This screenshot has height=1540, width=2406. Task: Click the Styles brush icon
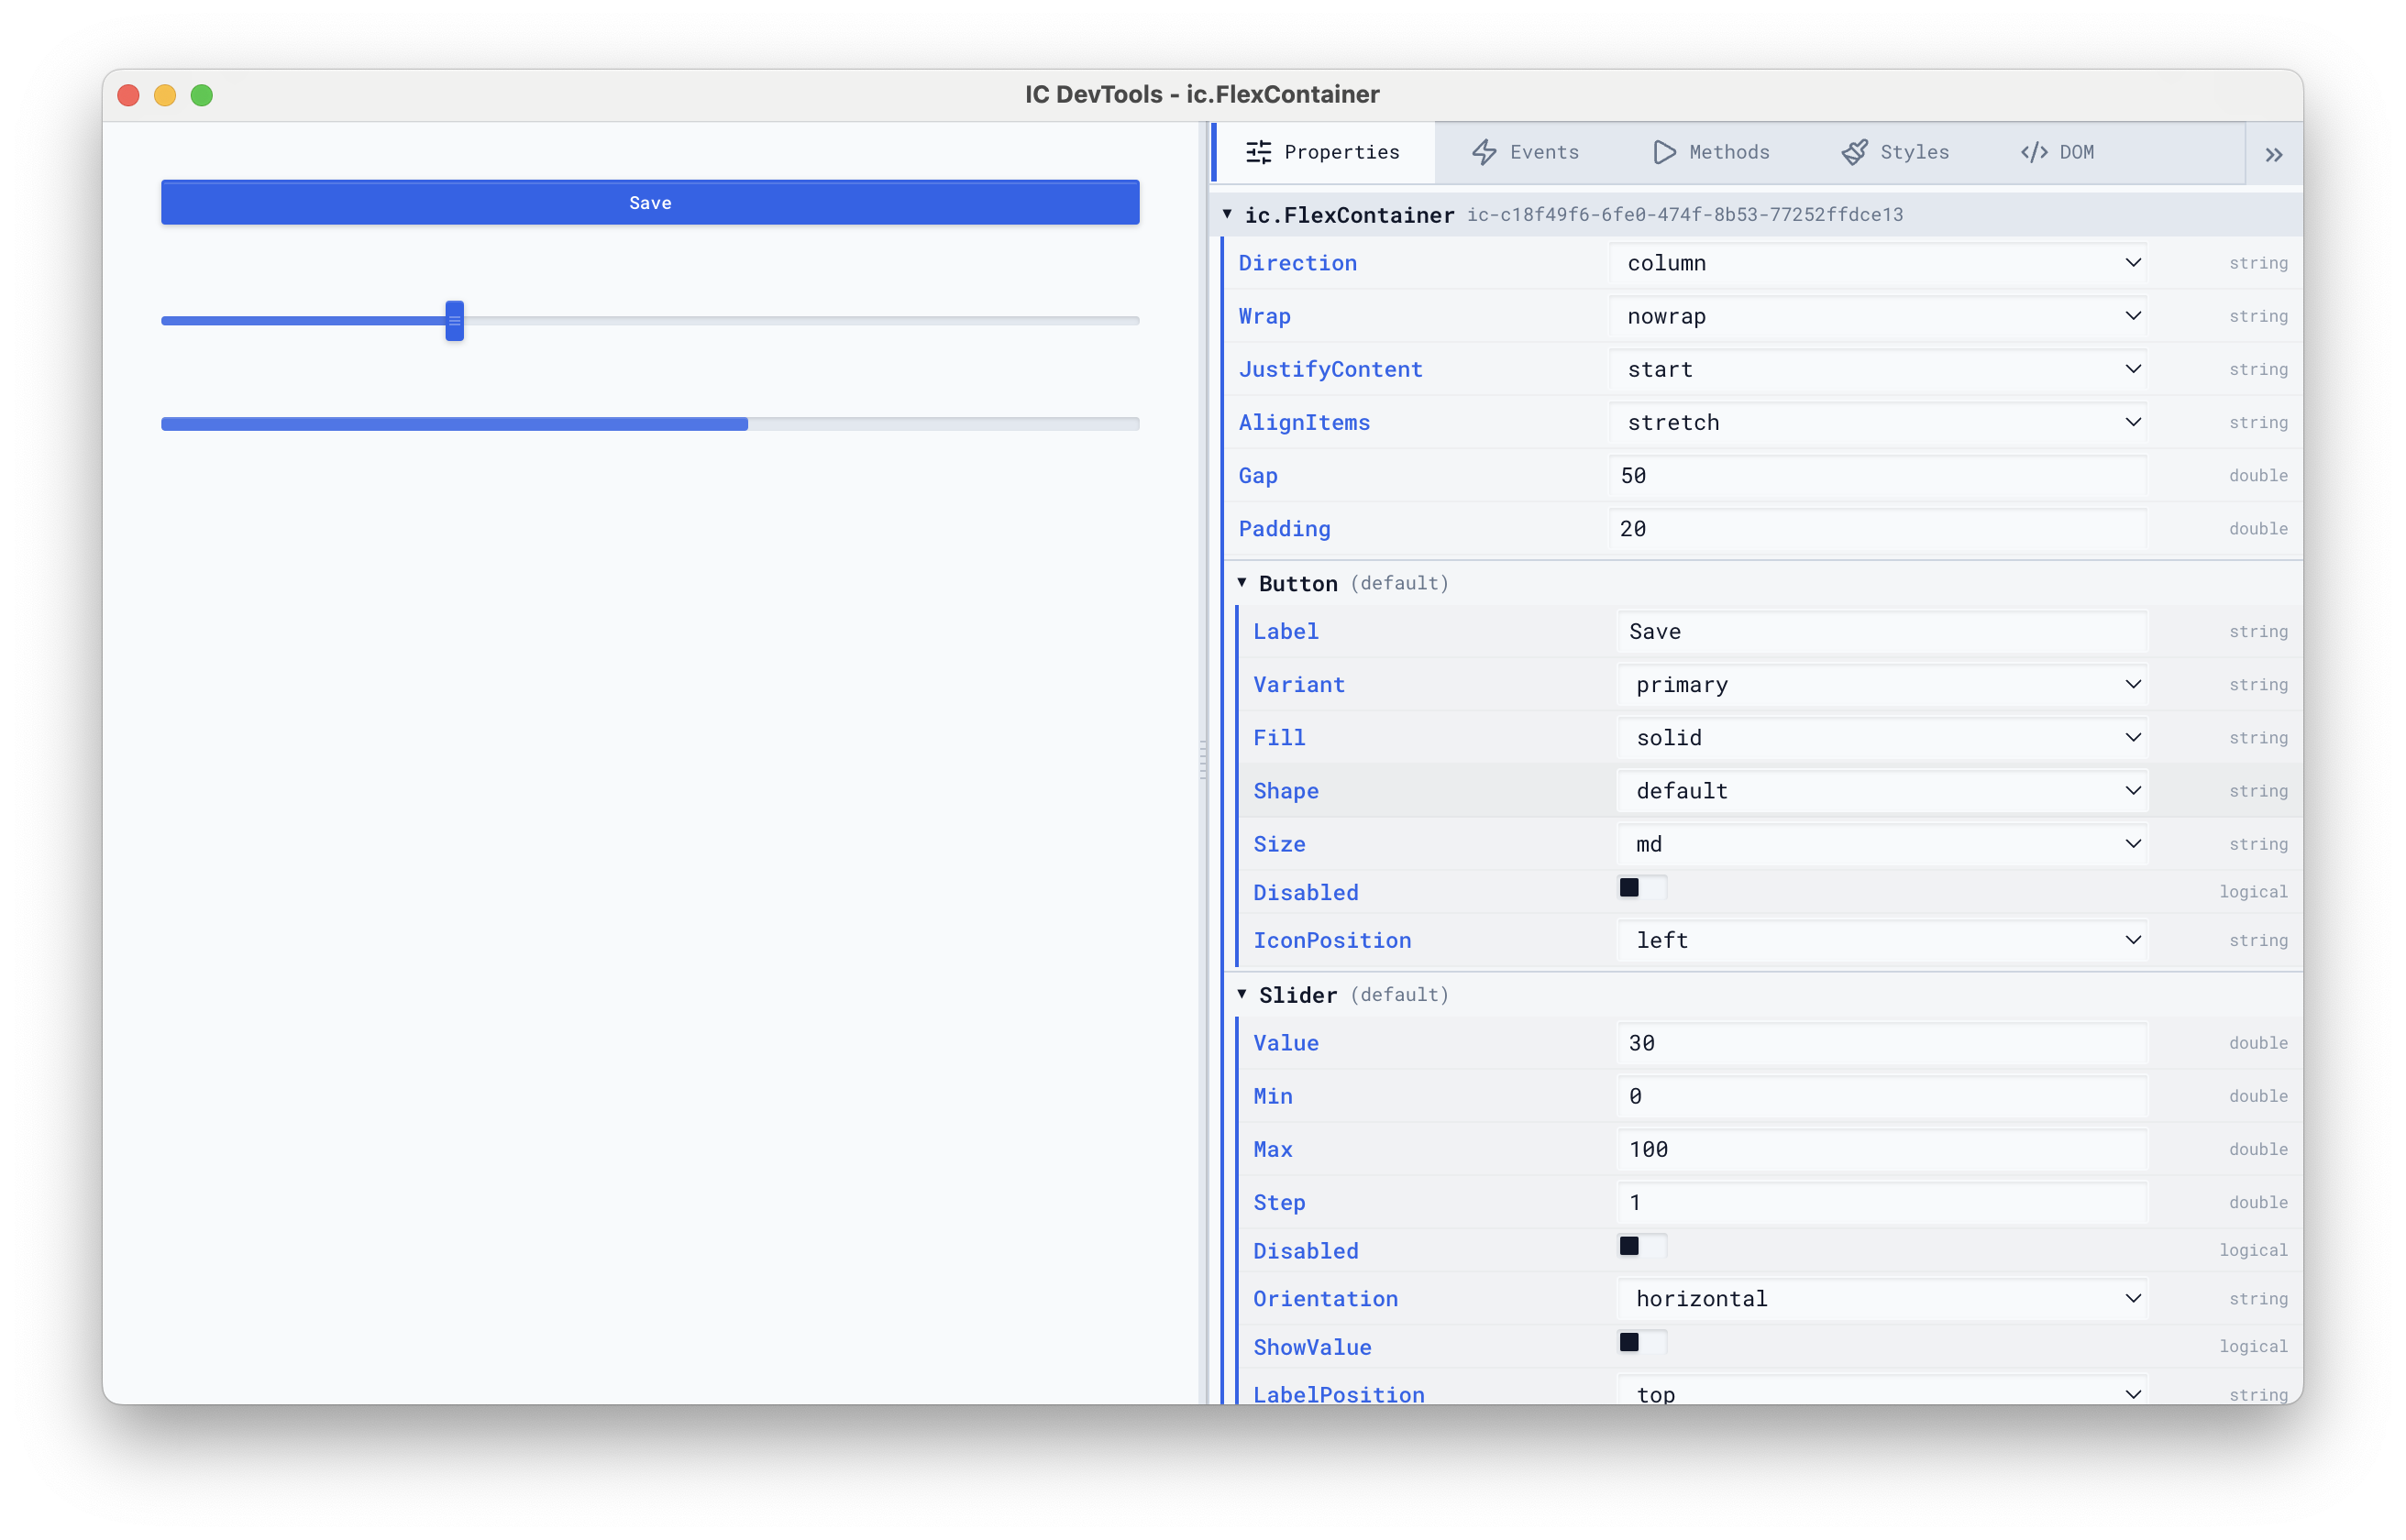pos(1855,152)
